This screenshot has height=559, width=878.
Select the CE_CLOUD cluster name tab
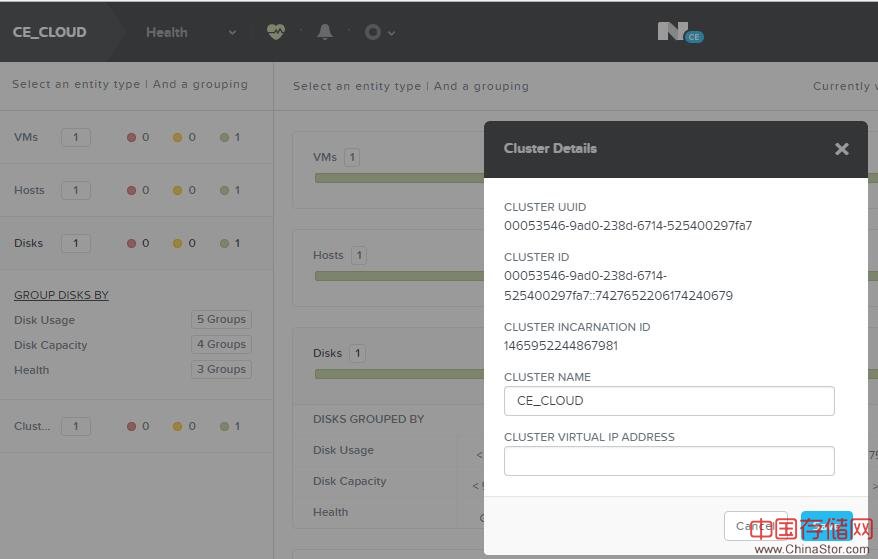50,32
